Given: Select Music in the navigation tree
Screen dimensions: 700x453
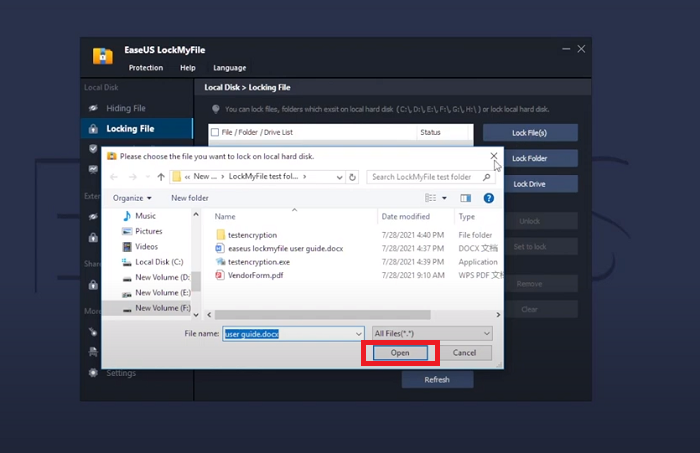Looking at the screenshot, I should tap(146, 216).
